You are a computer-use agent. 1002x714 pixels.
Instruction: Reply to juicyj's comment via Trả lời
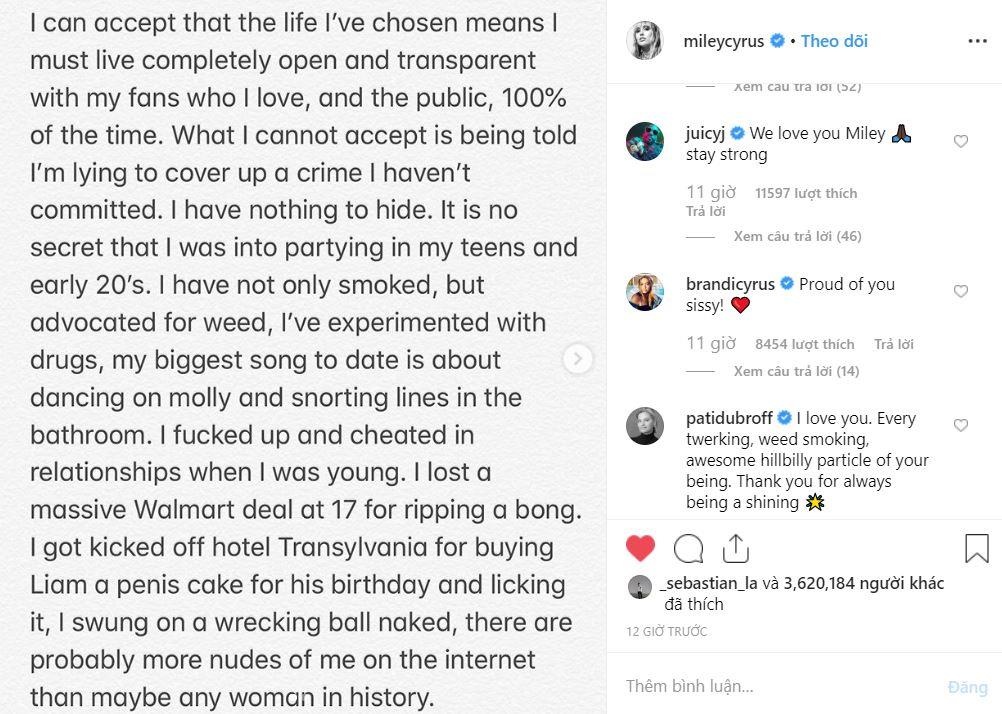706,211
